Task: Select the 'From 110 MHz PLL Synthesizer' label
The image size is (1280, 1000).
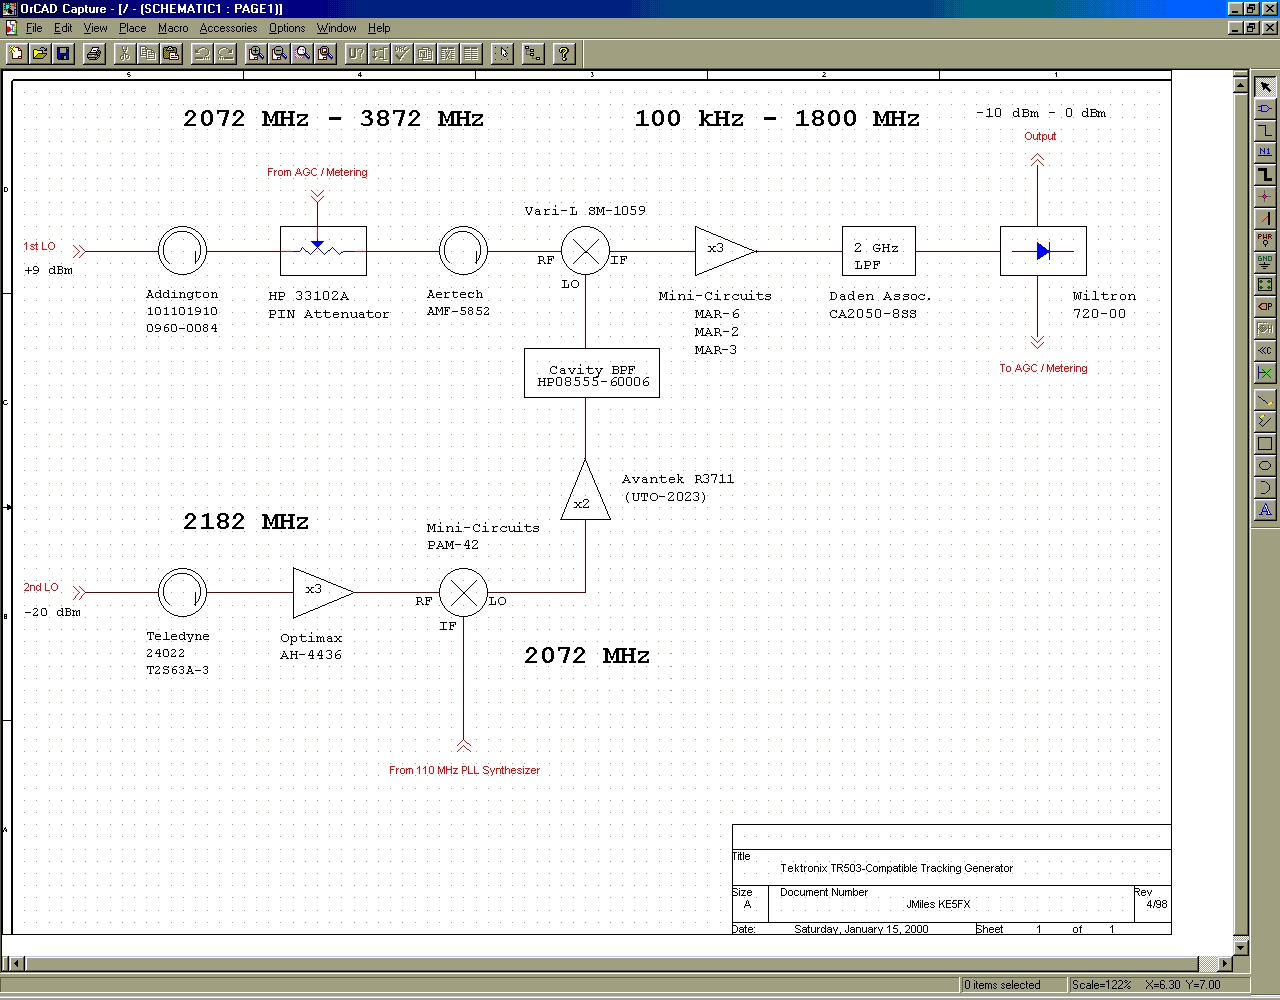Action: [464, 770]
